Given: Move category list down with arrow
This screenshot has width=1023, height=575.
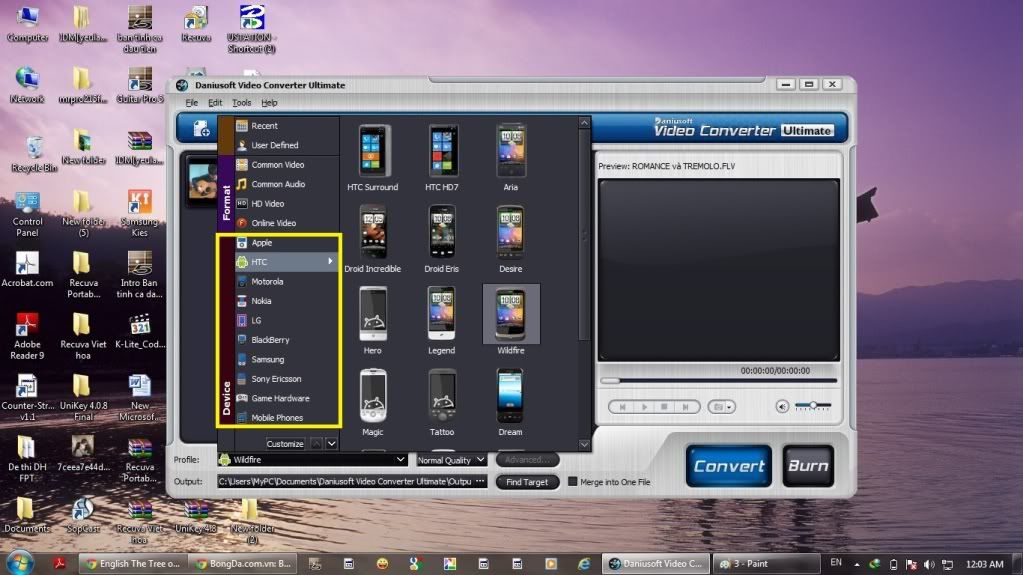Looking at the screenshot, I should 331,444.
